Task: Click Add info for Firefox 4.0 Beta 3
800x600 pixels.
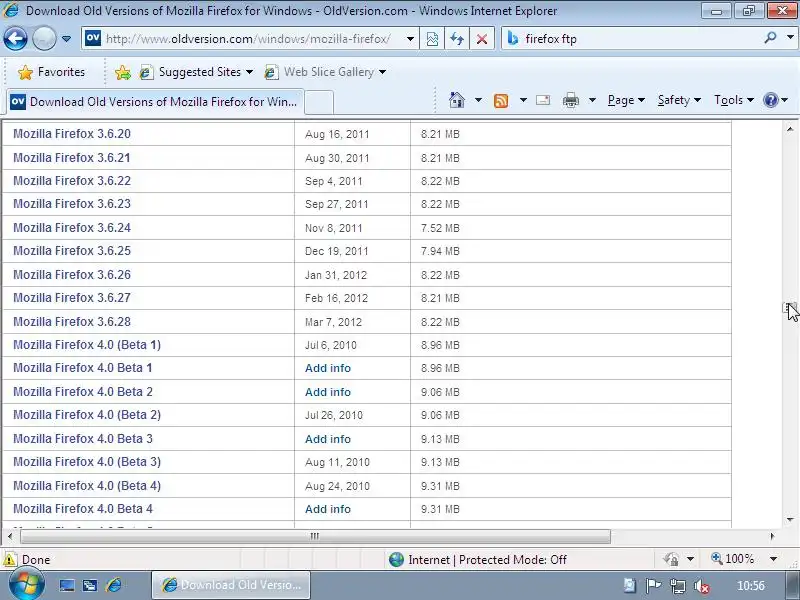Action: click(328, 439)
